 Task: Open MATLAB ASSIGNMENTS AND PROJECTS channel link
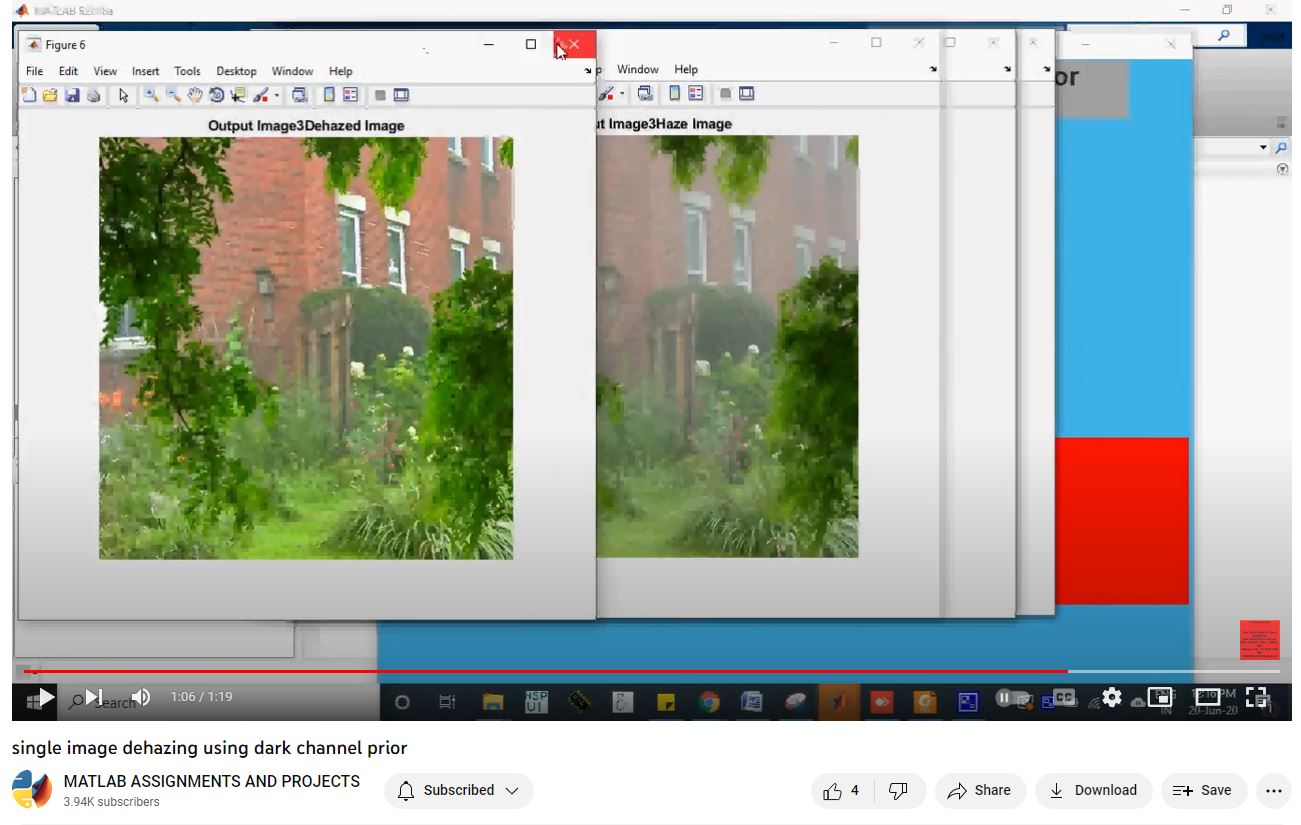click(x=212, y=781)
